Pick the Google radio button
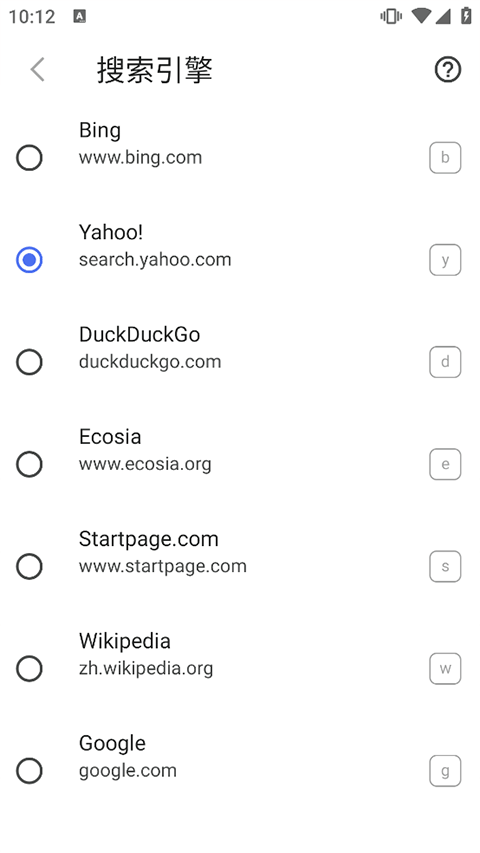480x853 pixels. [29, 771]
